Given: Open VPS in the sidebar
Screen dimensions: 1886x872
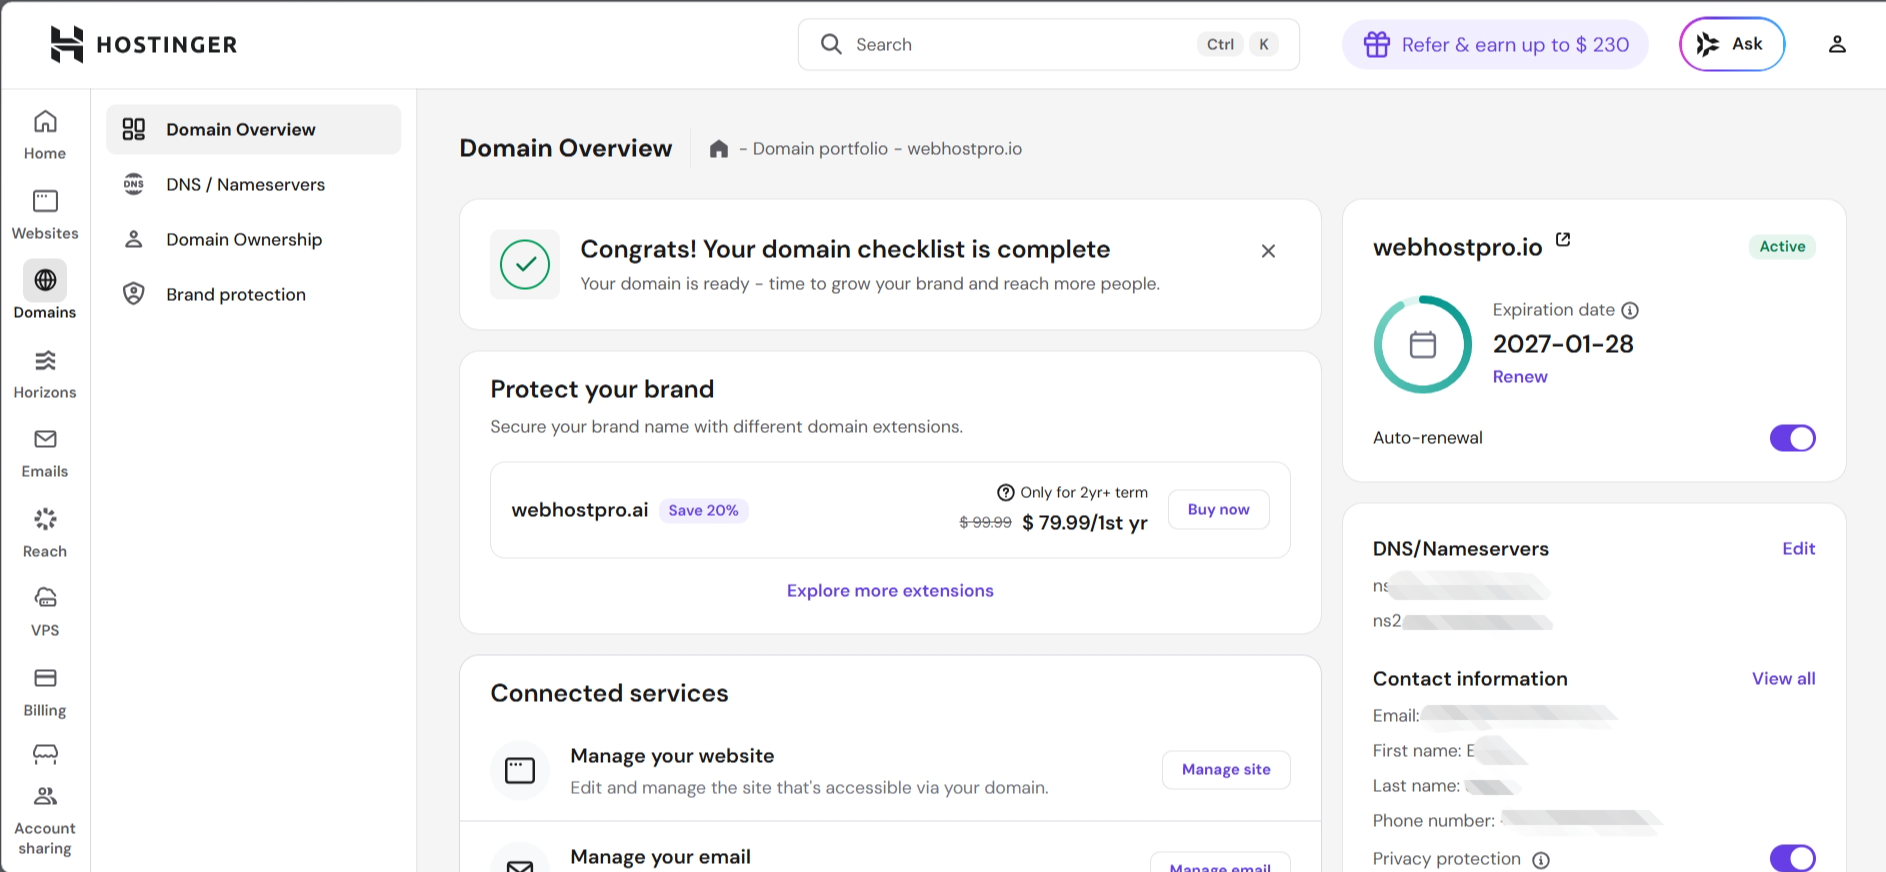Looking at the screenshot, I should pyautogui.click(x=45, y=612).
